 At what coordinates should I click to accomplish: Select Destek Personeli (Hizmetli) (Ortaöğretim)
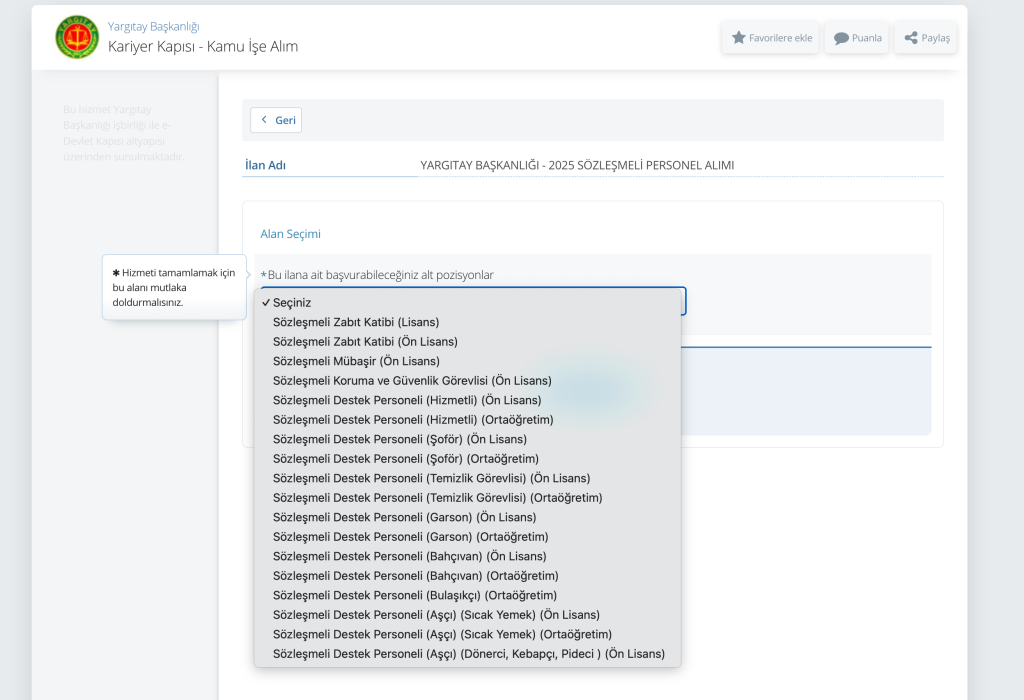[413, 419]
